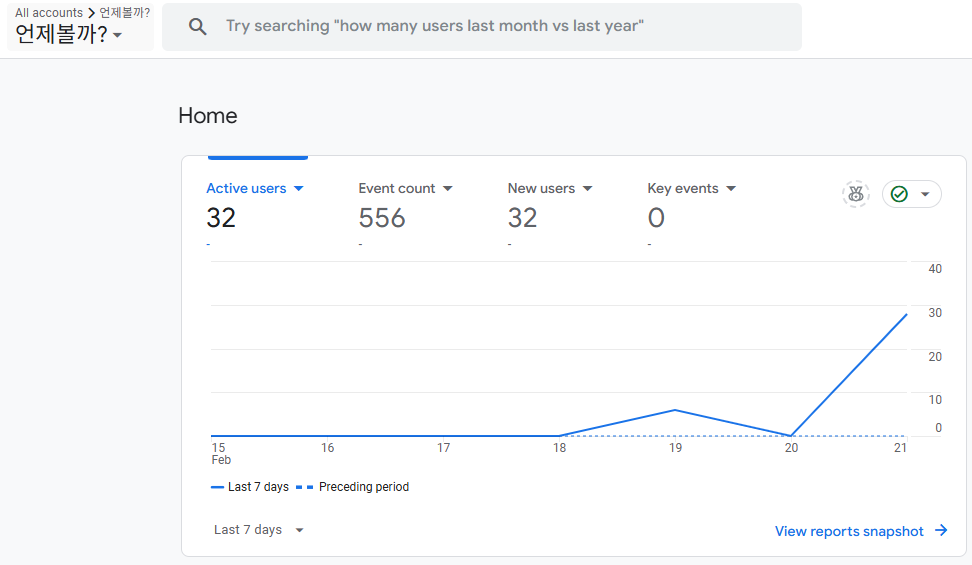
Task: Click the 15 Feb date label
Action: pyautogui.click(x=221, y=453)
